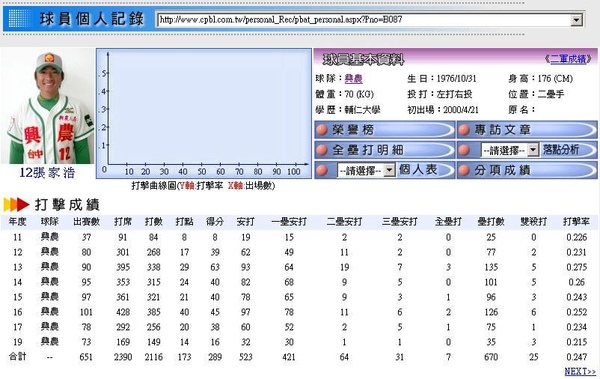This screenshot has width=600, height=379.
Task: Open the 興農 team link in player info
Action: (353, 79)
